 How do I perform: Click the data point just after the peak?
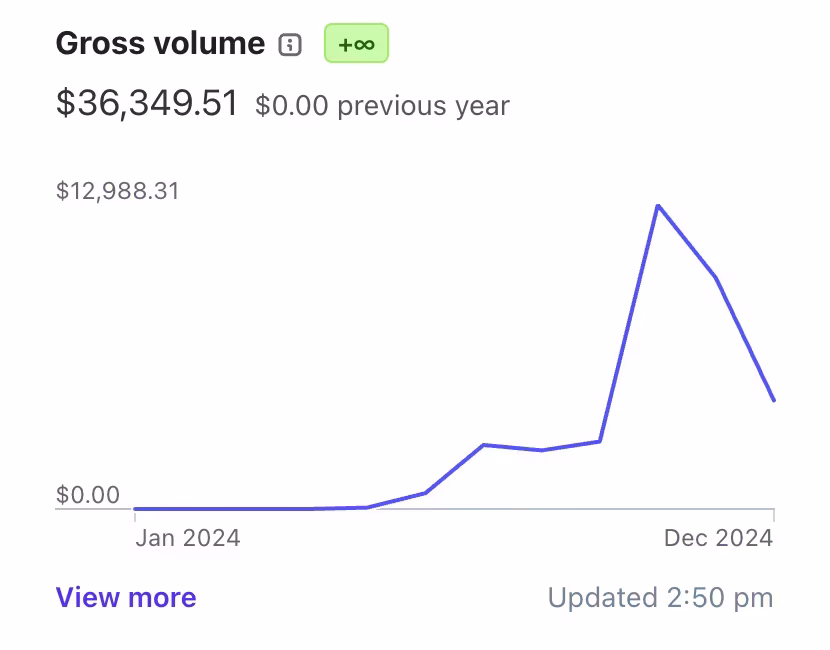(x=716, y=277)
